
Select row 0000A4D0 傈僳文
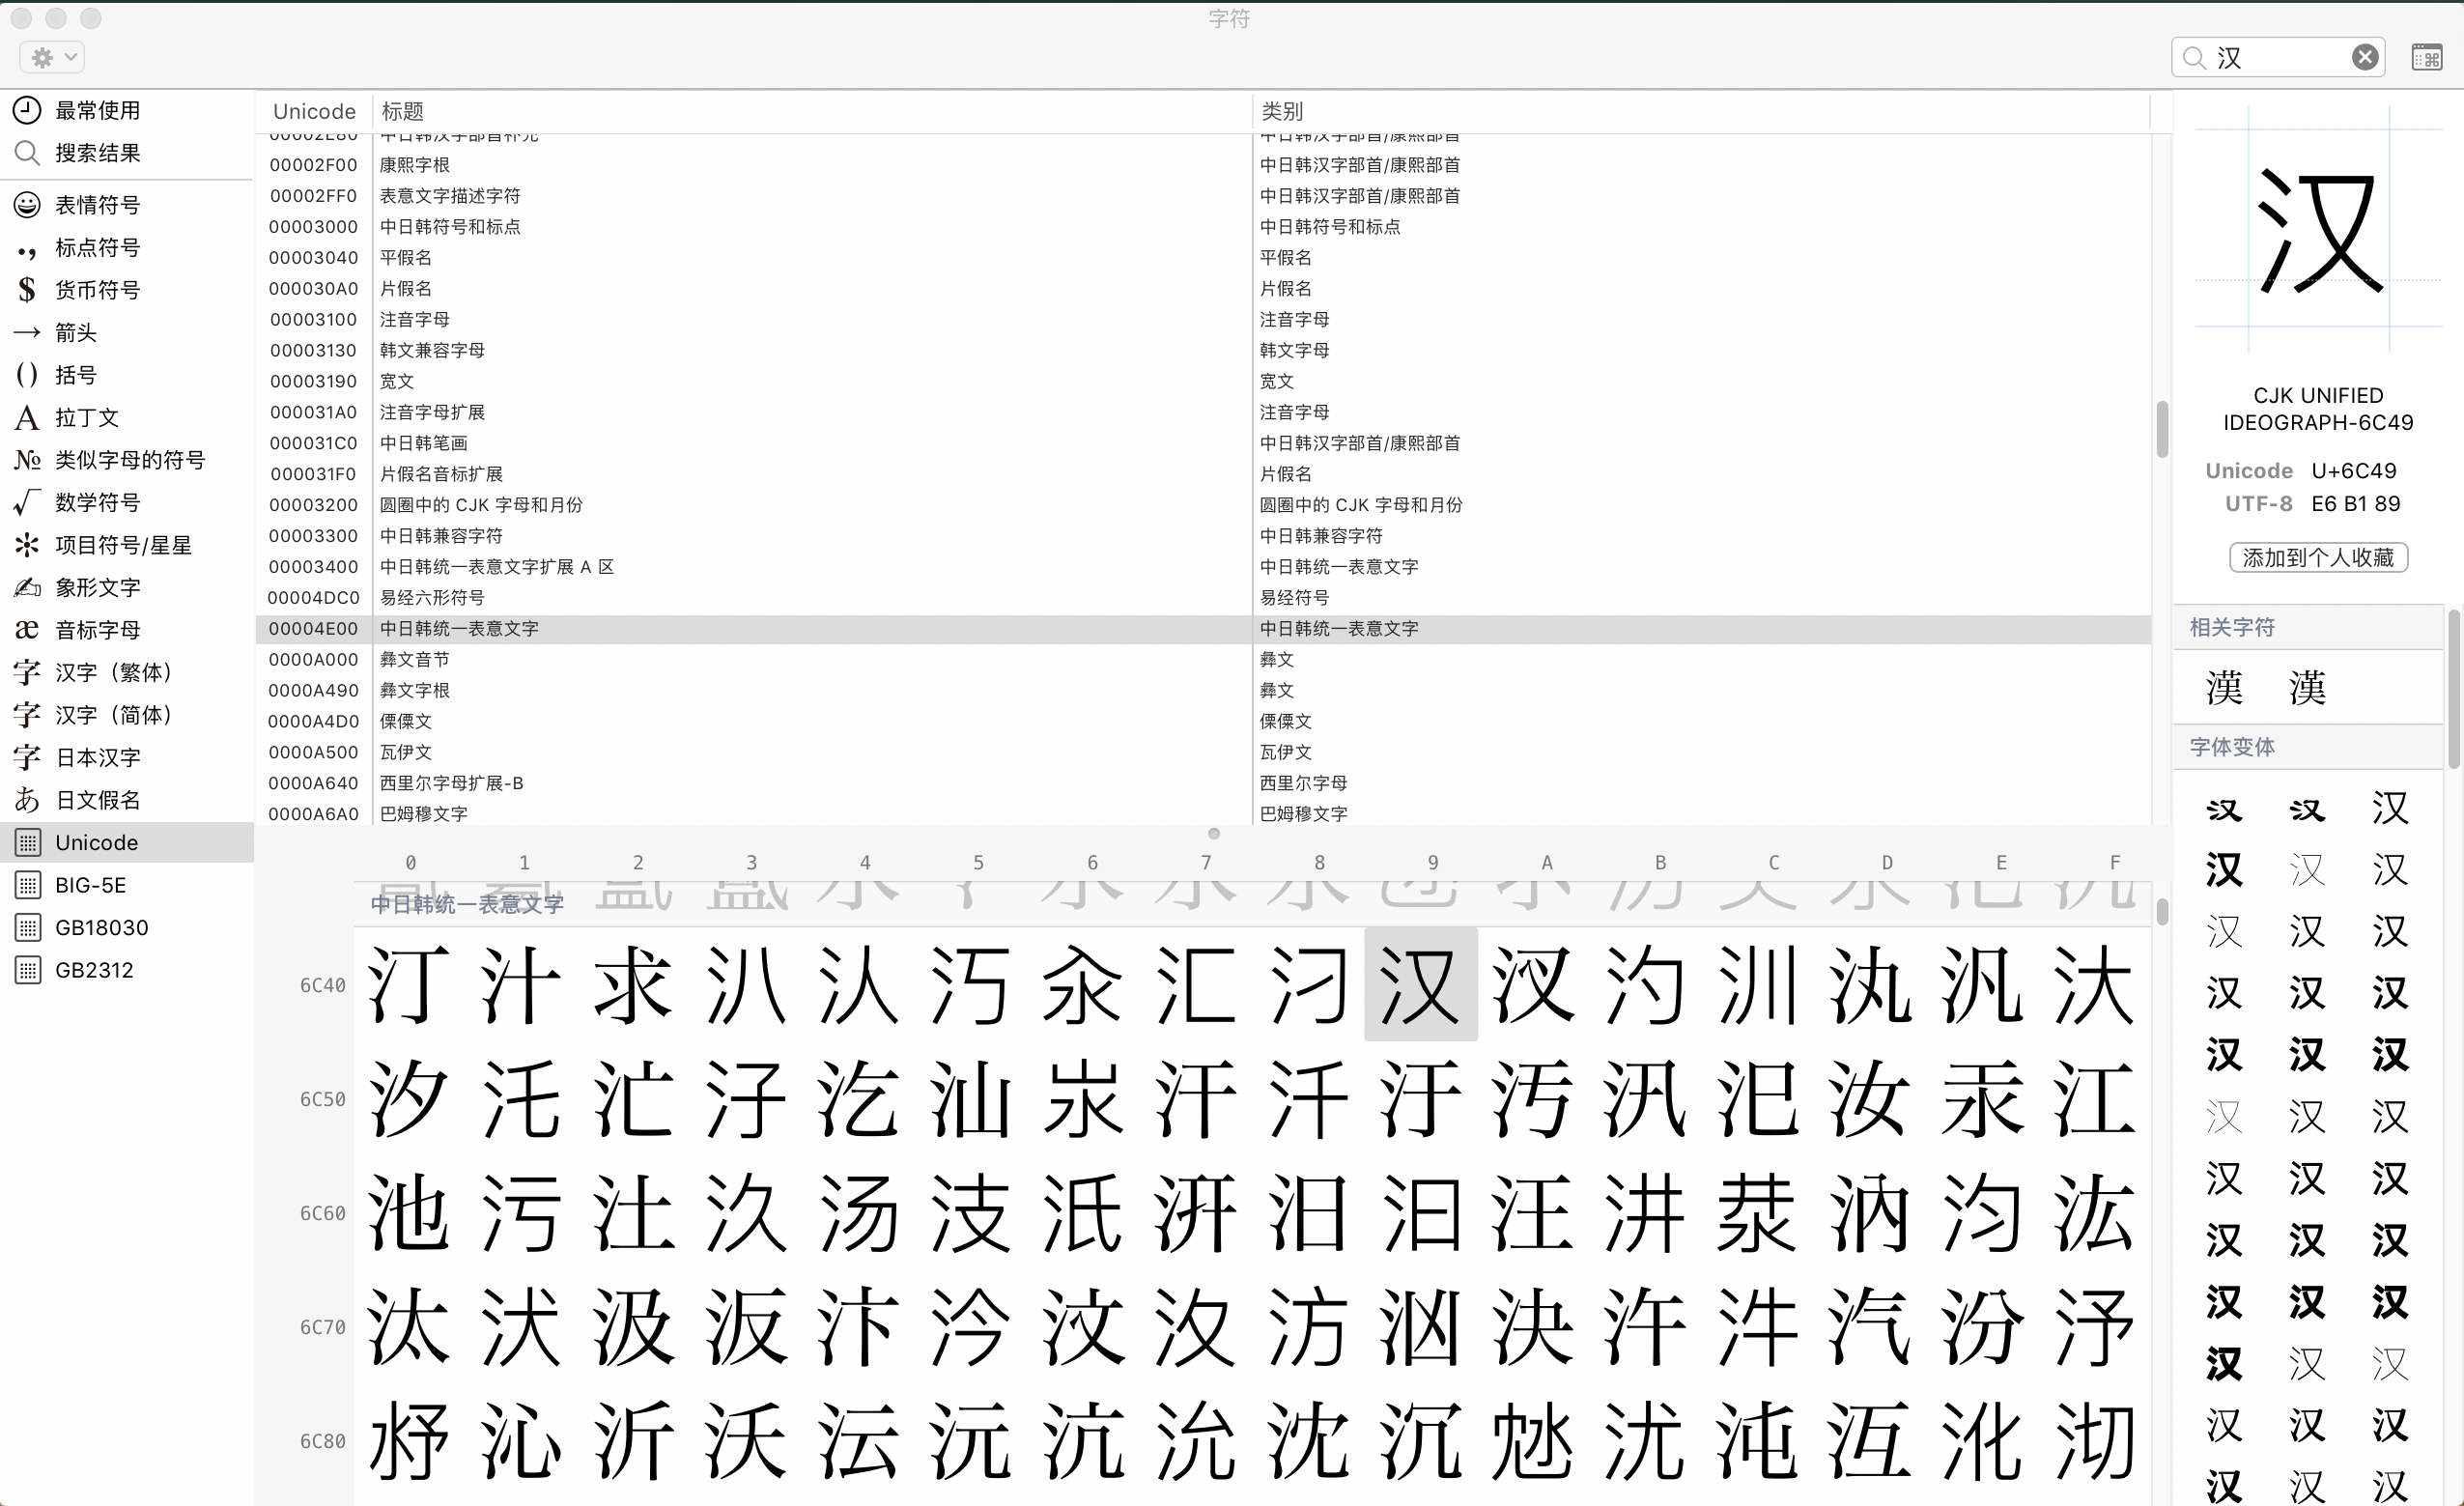click(1204, 721)
